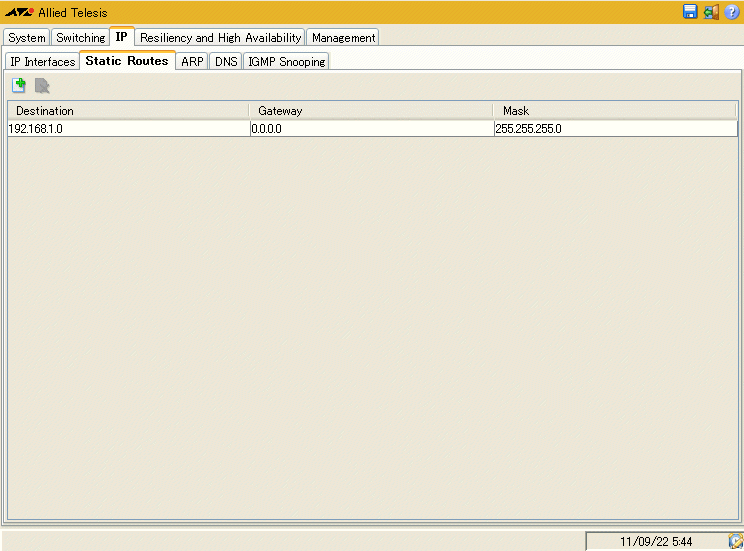Sort by the Destination column header

[128, 111]
